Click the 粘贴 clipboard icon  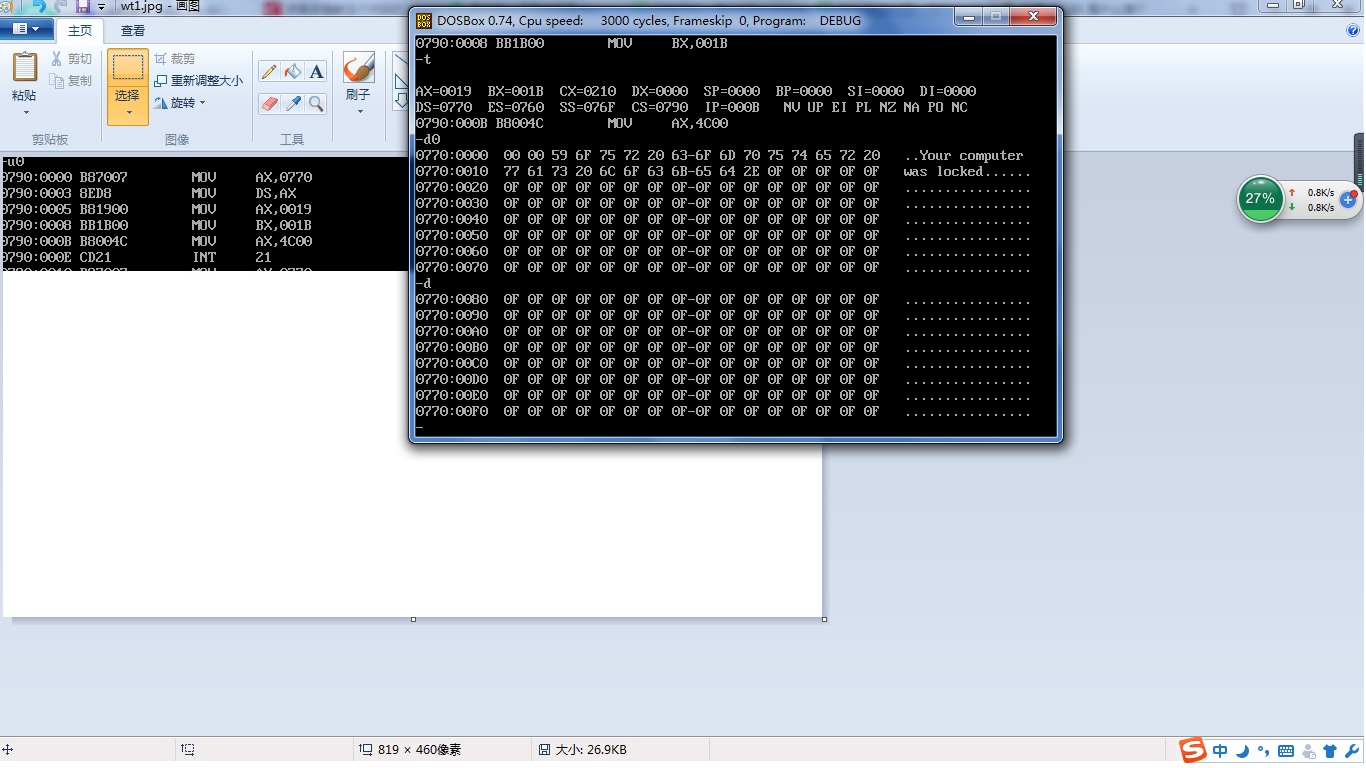(x=24, y=67)
